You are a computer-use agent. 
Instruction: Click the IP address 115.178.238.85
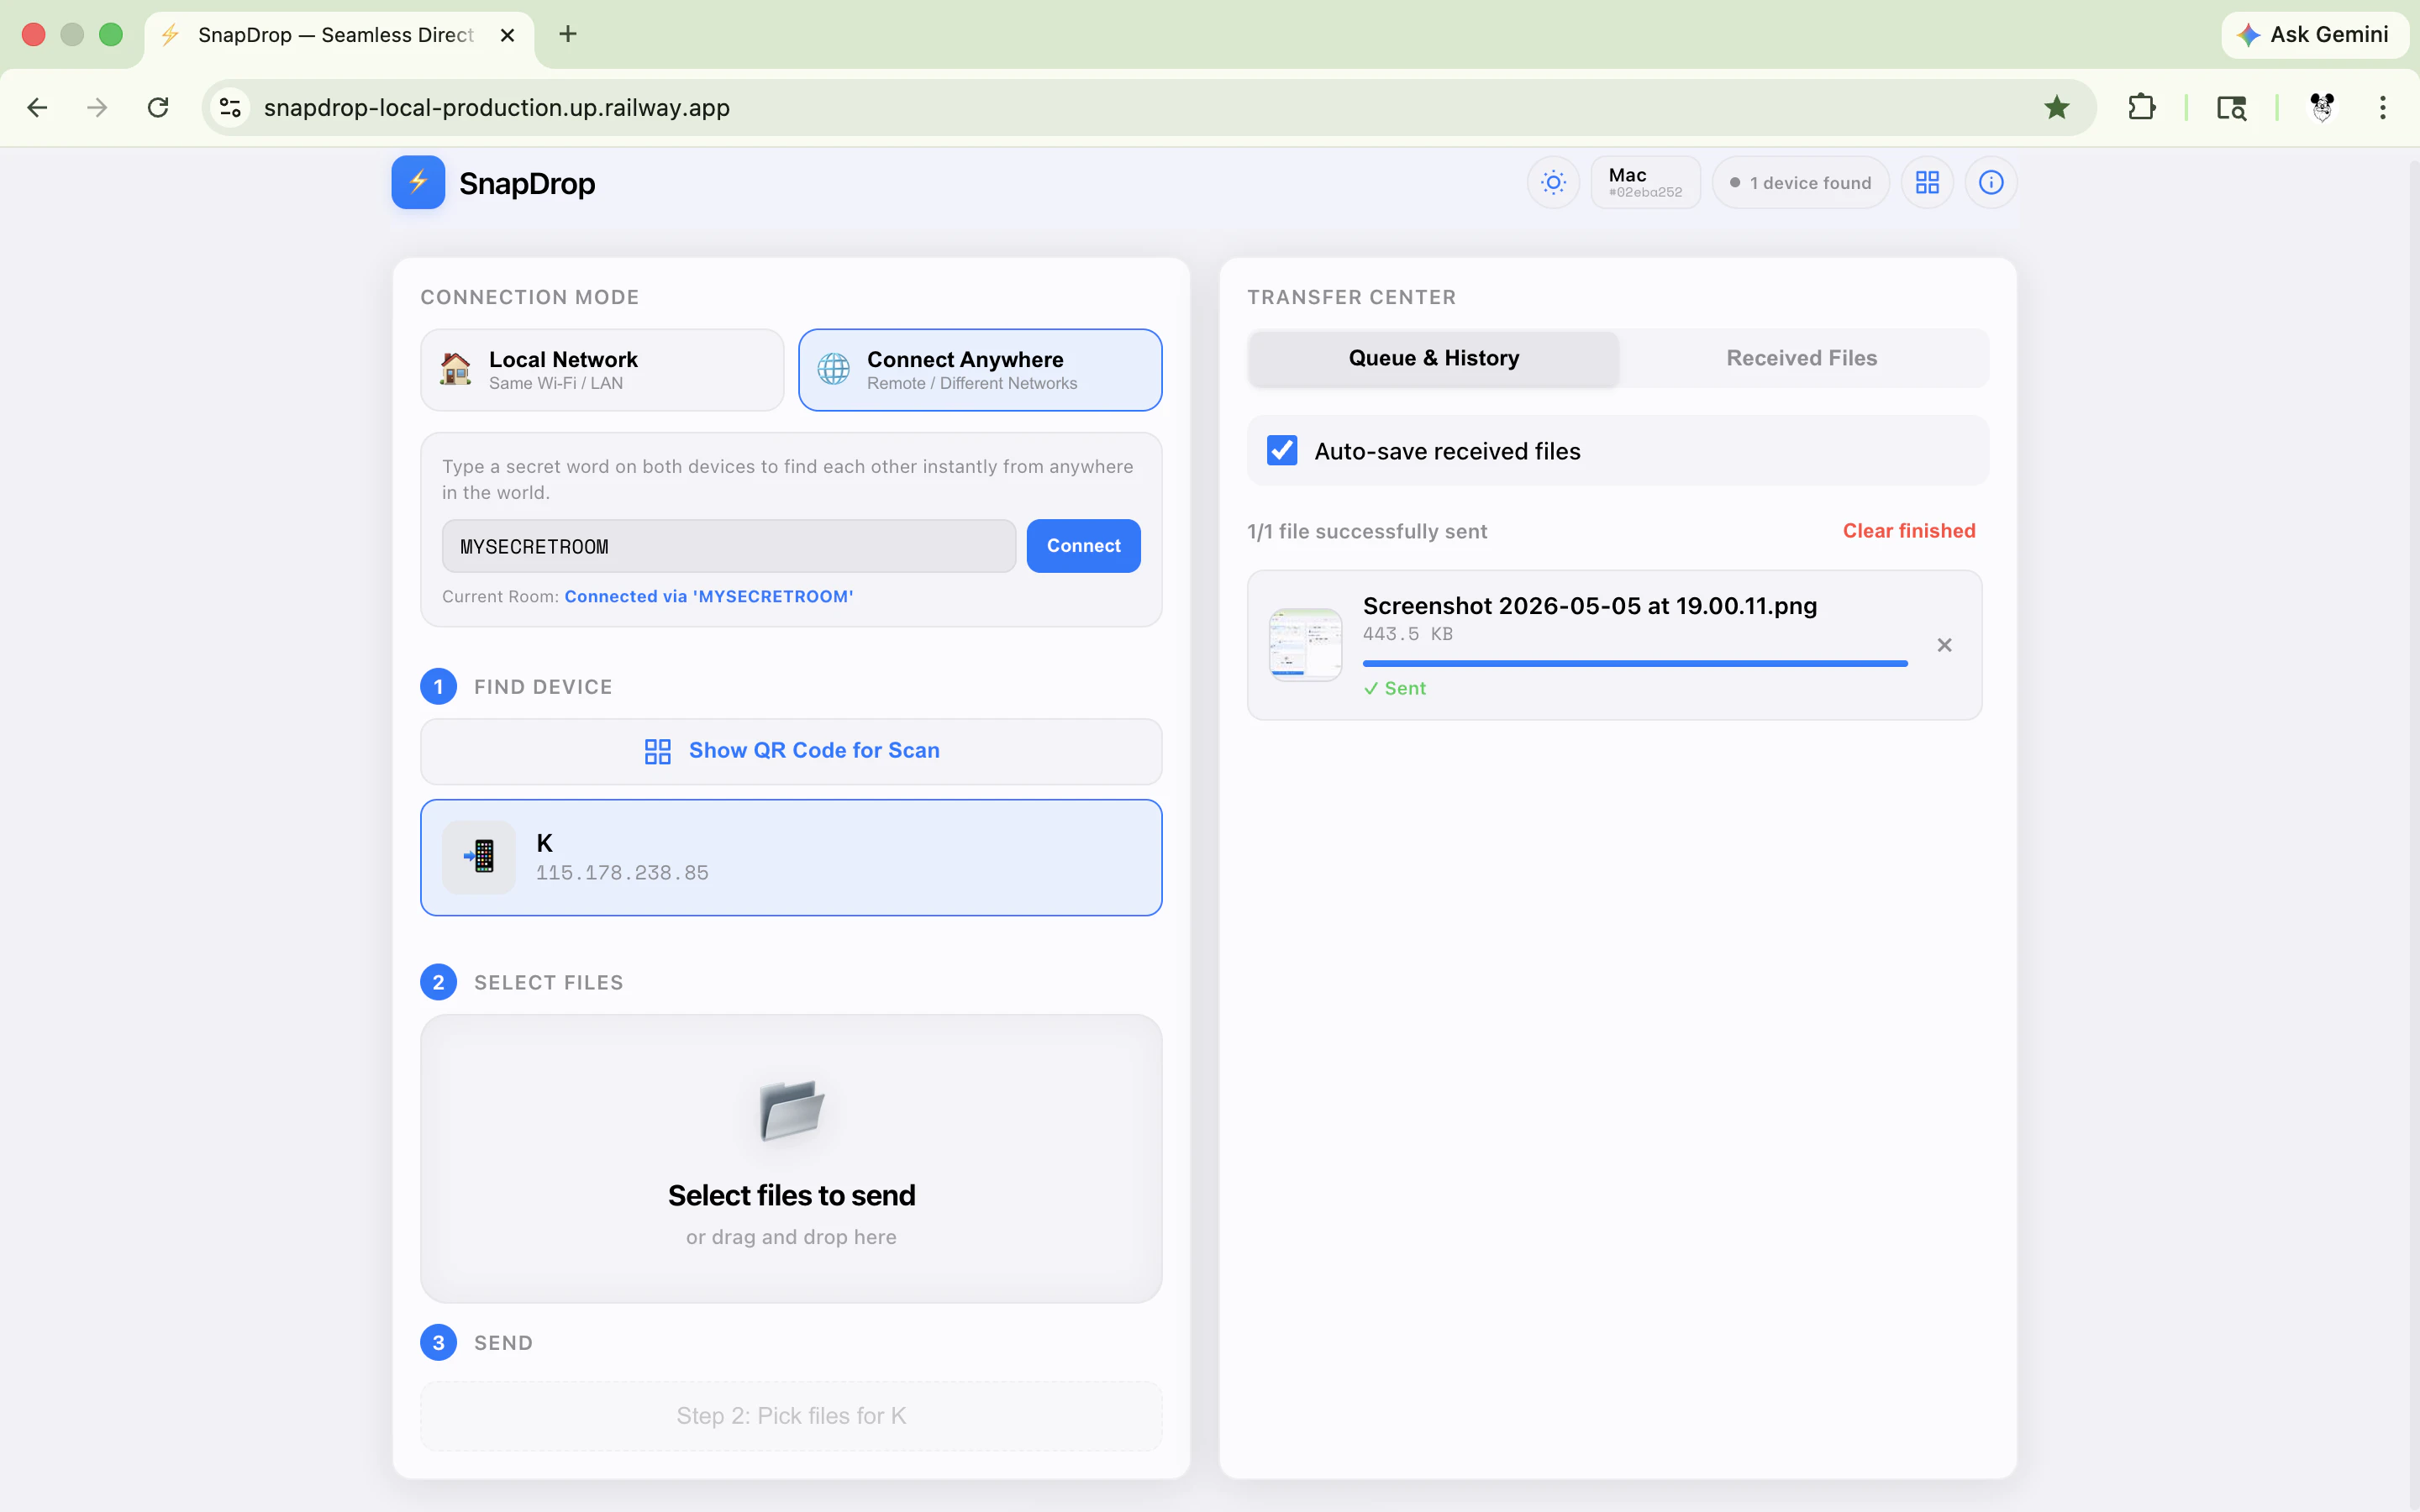[x=622, y=873]
